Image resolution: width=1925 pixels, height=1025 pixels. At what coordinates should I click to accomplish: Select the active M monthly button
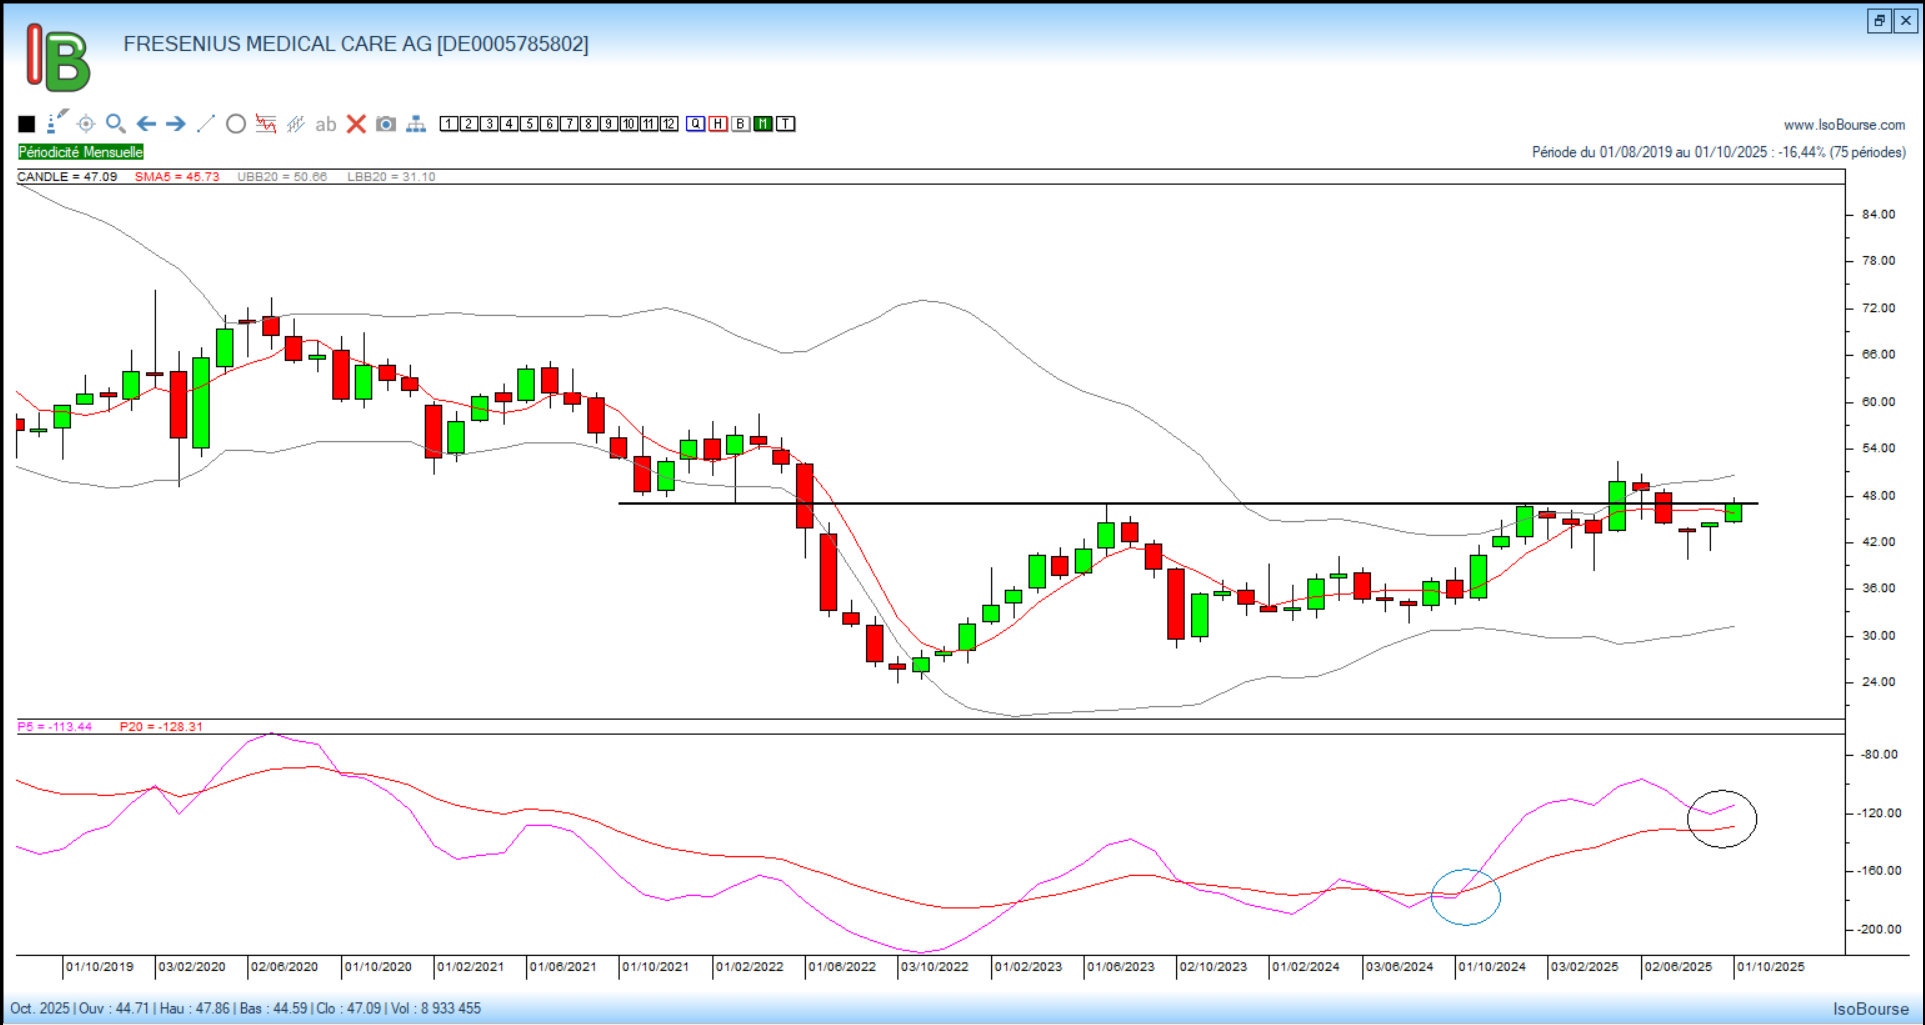pyautogui.click(x=763, y=124)
